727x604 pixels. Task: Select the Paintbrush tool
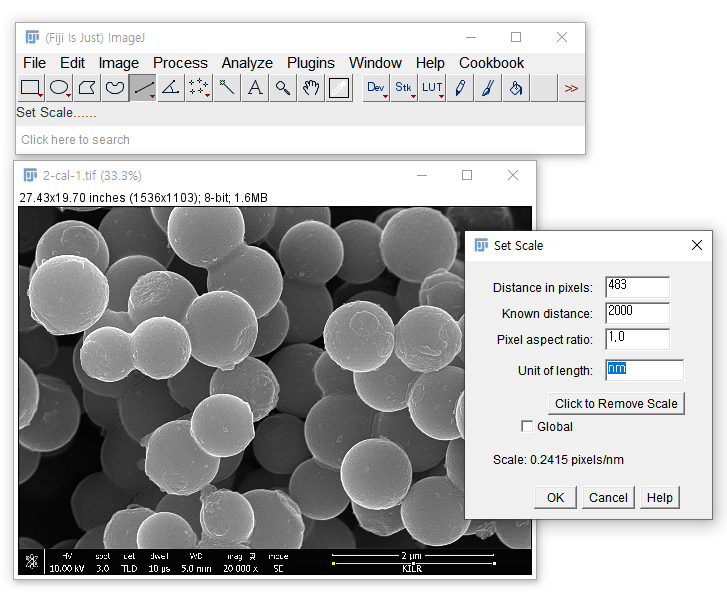tap(488, 88)
